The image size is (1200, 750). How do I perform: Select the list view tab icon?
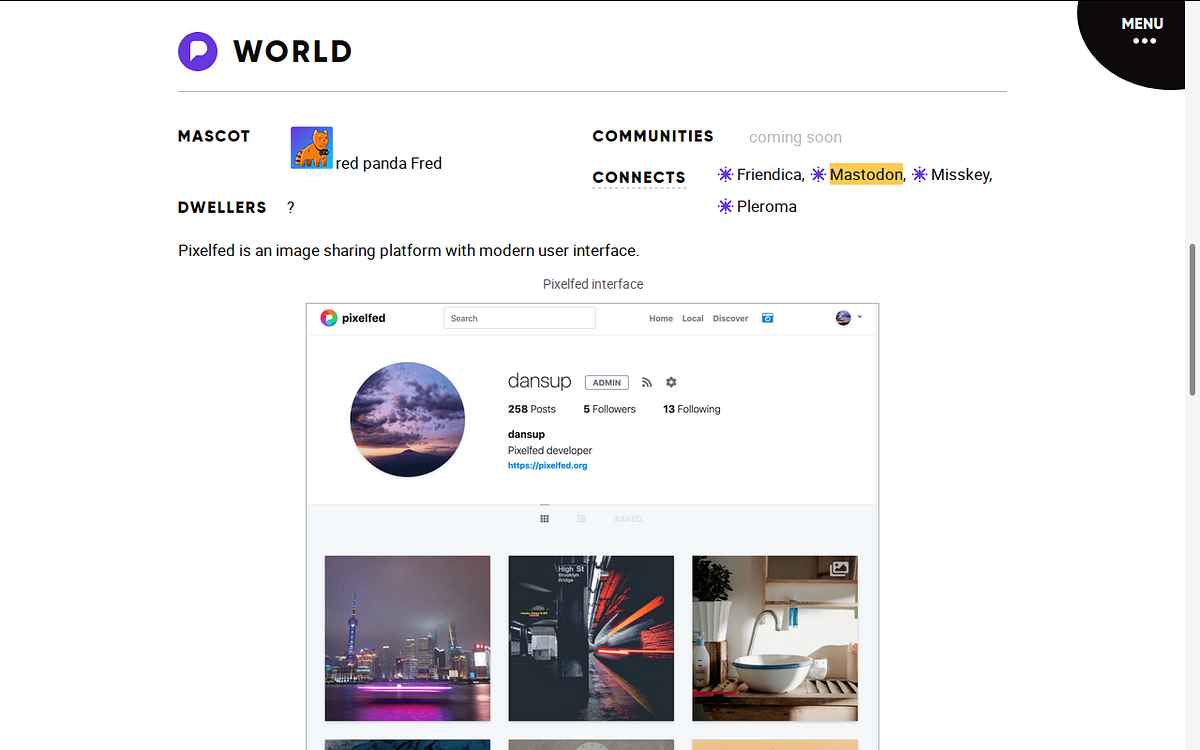(581, 519)
